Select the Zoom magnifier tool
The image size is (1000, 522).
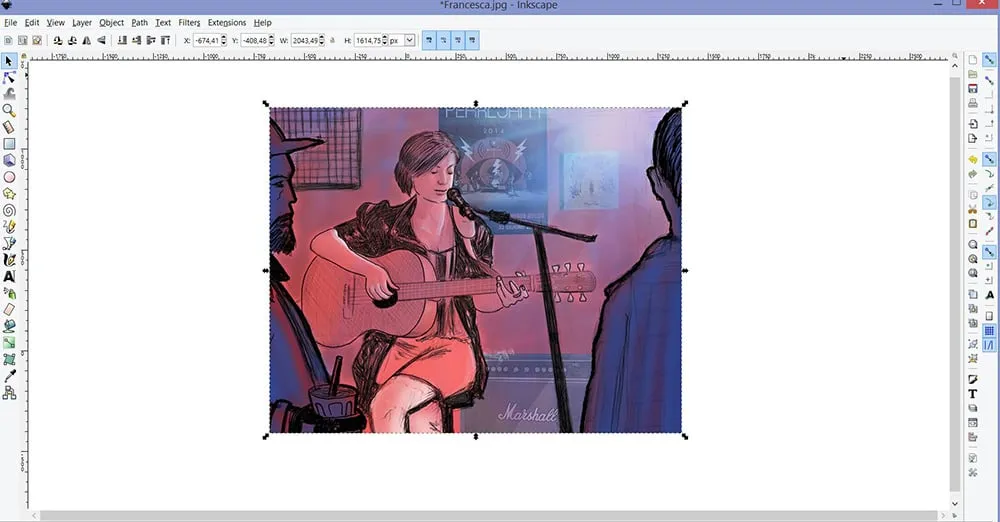pos(9,110)
